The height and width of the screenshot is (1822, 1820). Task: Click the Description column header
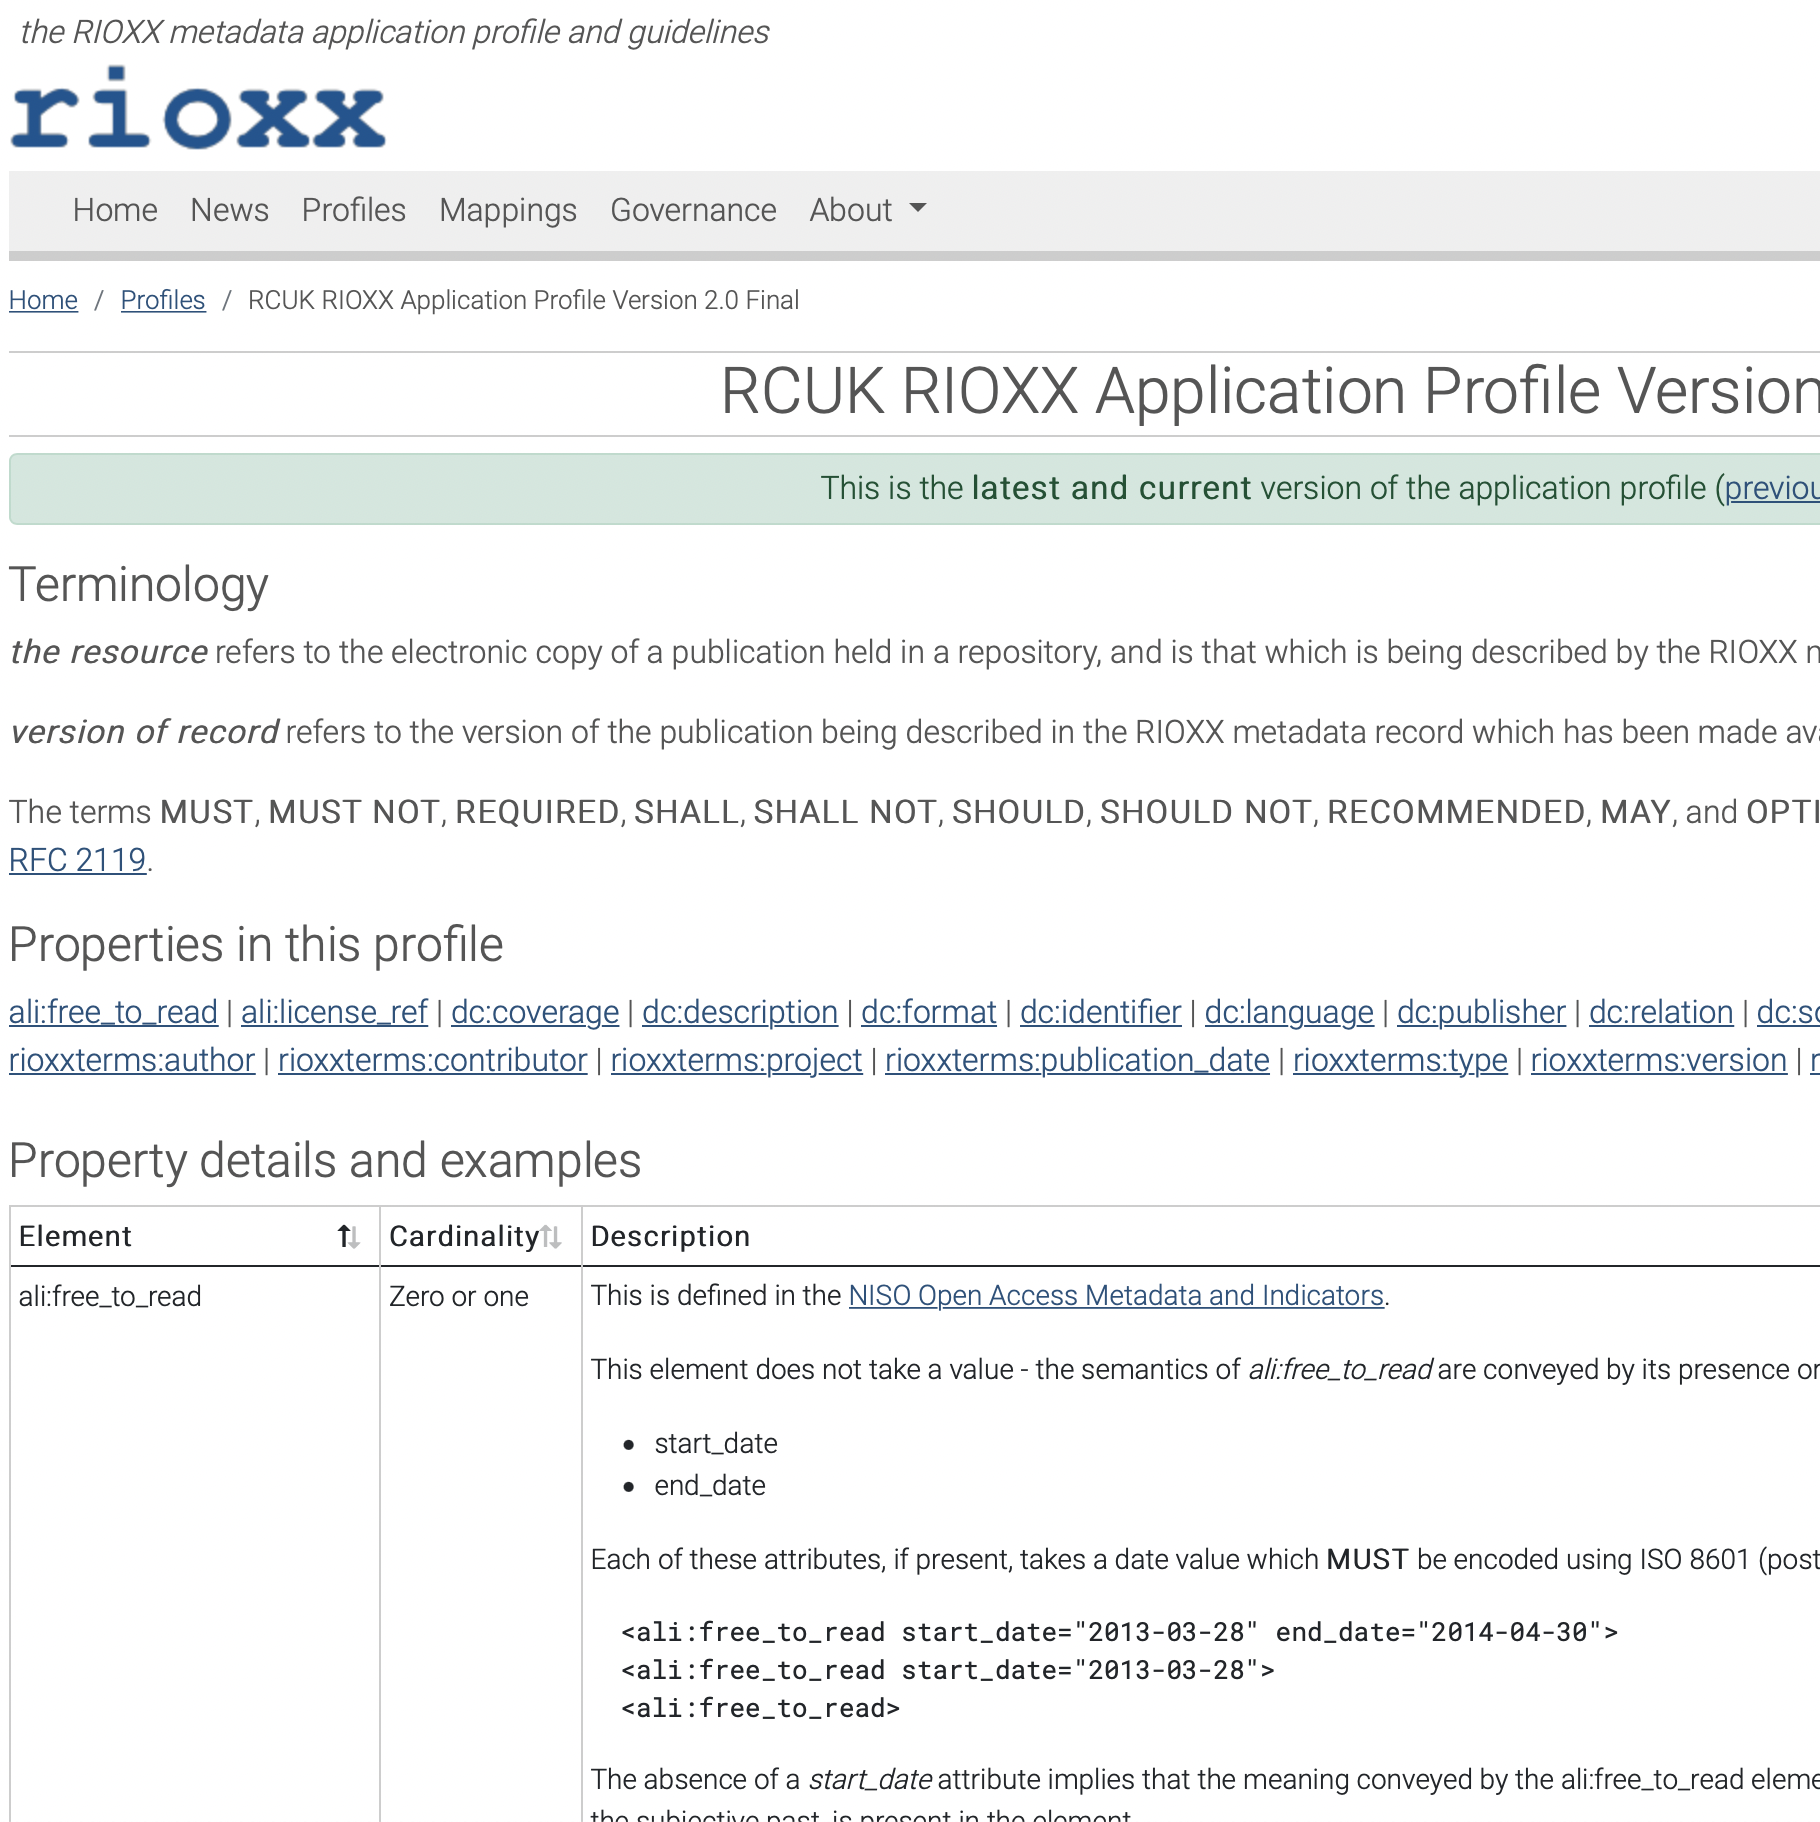tap(670, 1237)
